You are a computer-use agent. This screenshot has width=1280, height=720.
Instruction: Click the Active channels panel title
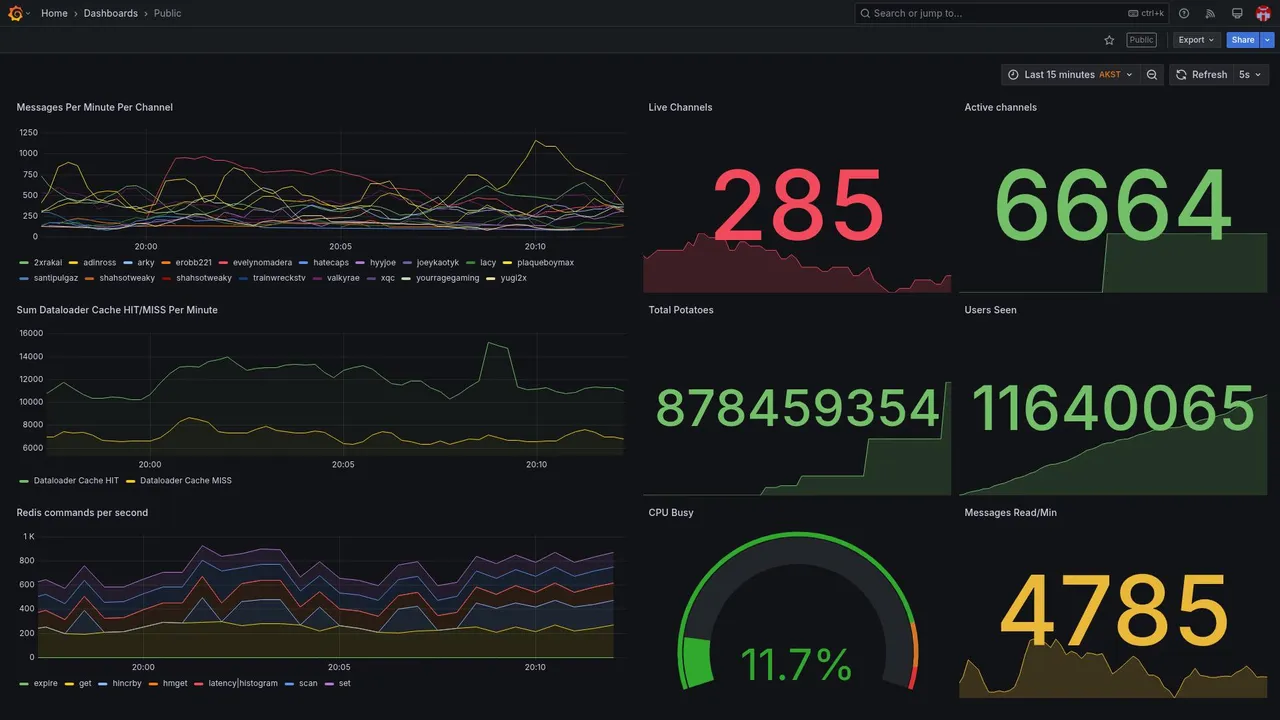click(x=1000, y=107)
